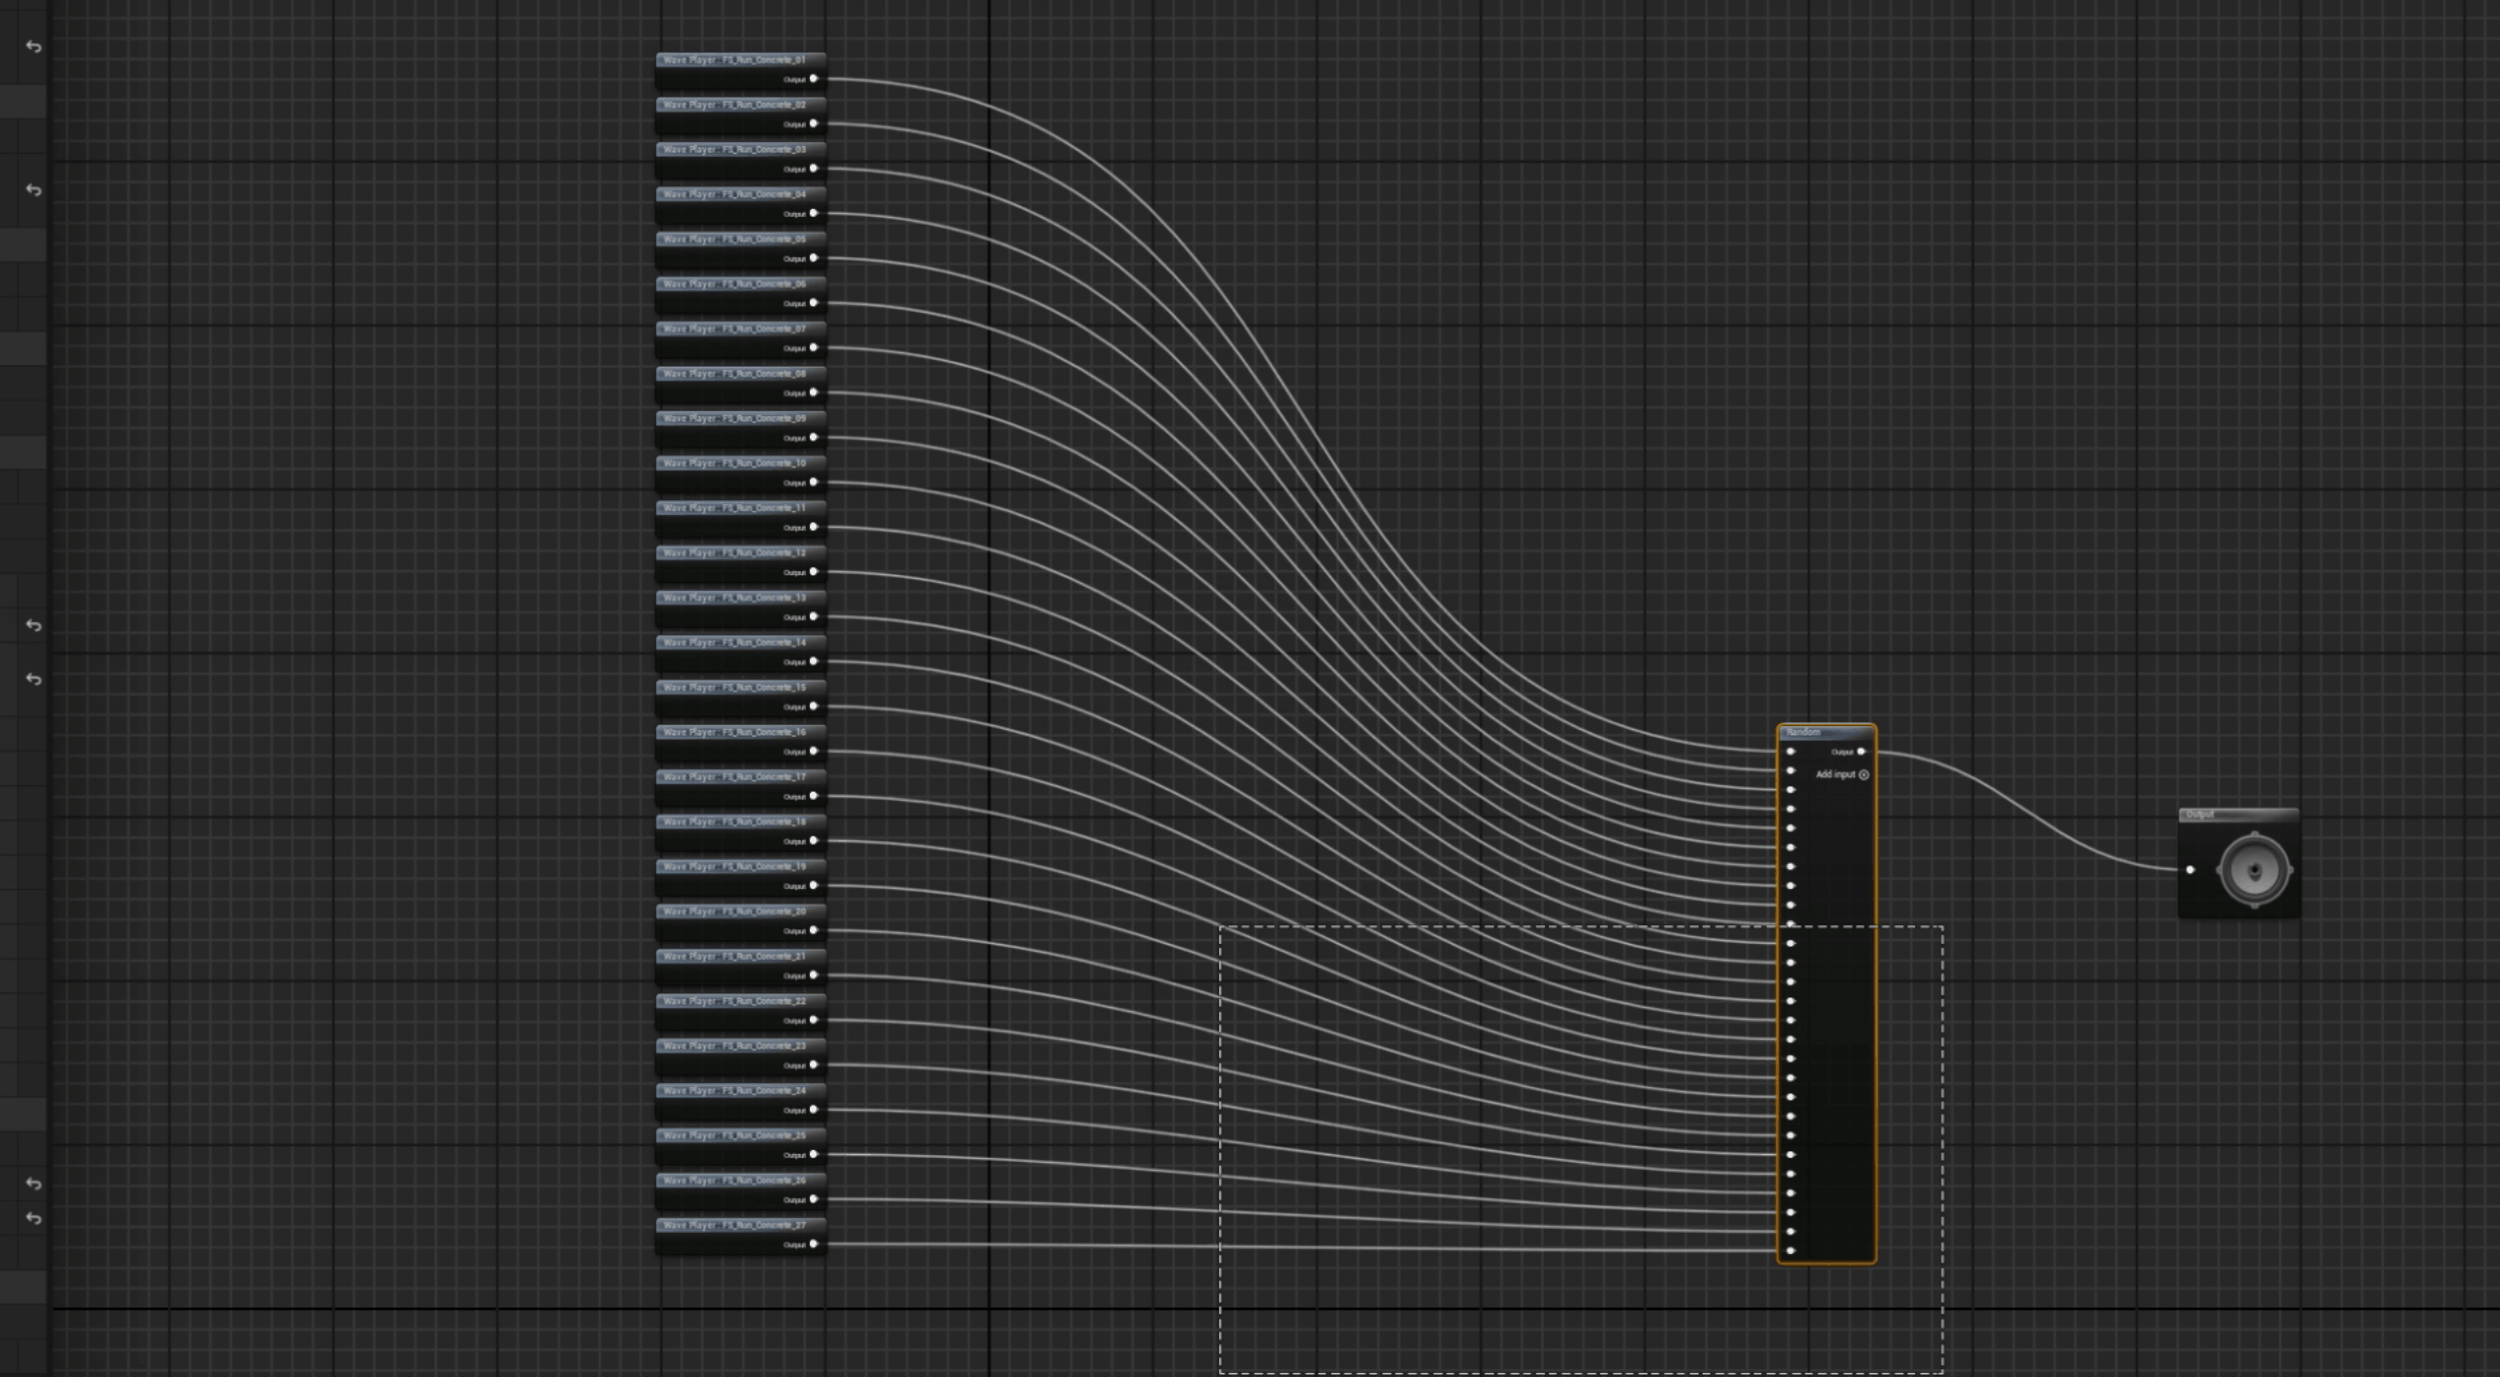Click the bottommost reset arrow in the left sidebar
The height and width of the screenshot is (1377, 2500).
34,1219
